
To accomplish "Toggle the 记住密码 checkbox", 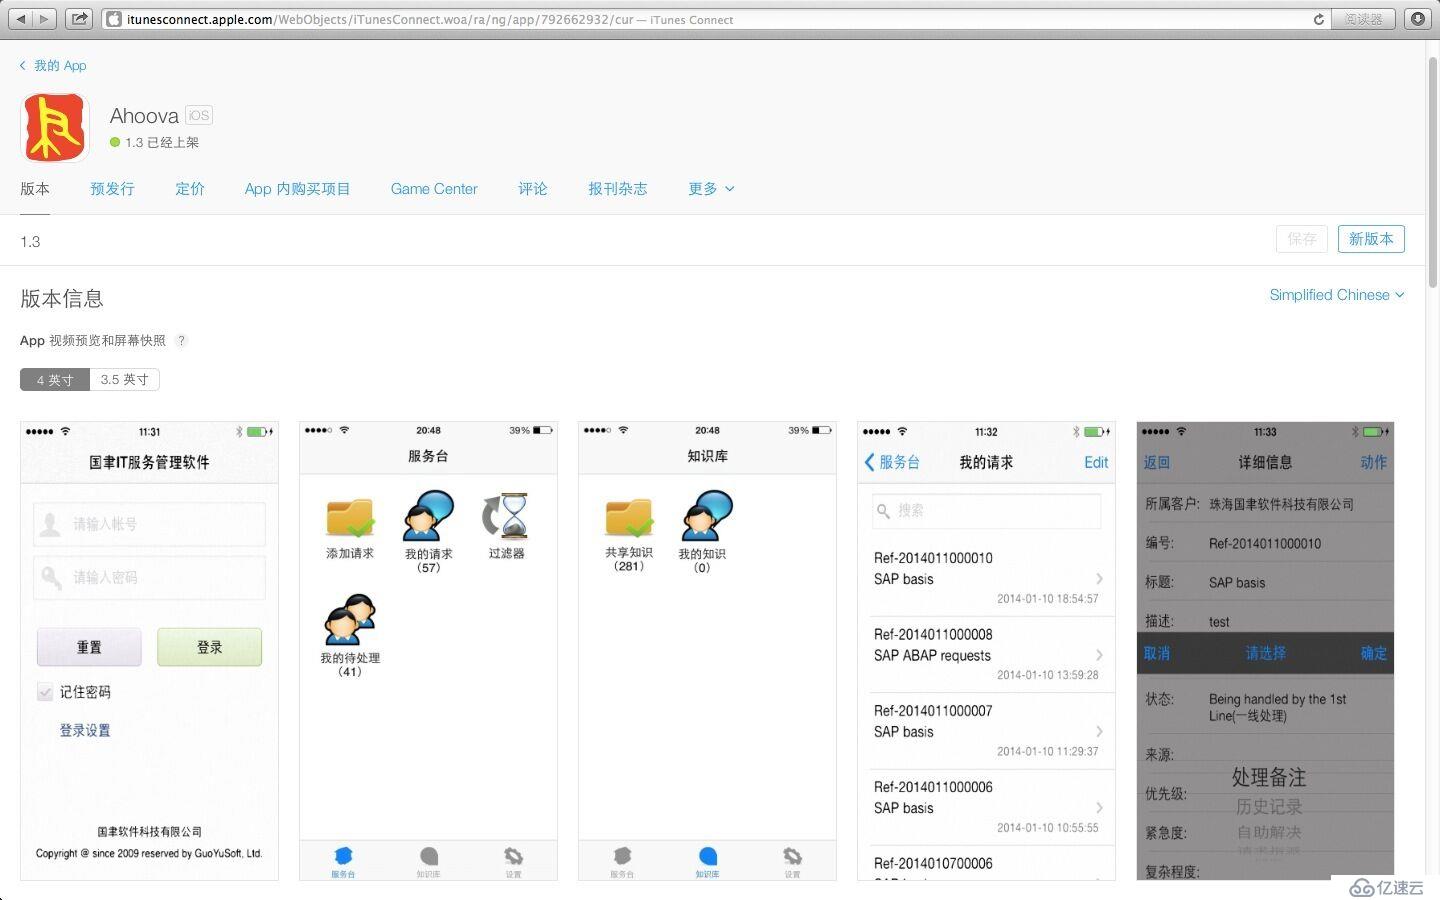I will (x=45, y=692).
